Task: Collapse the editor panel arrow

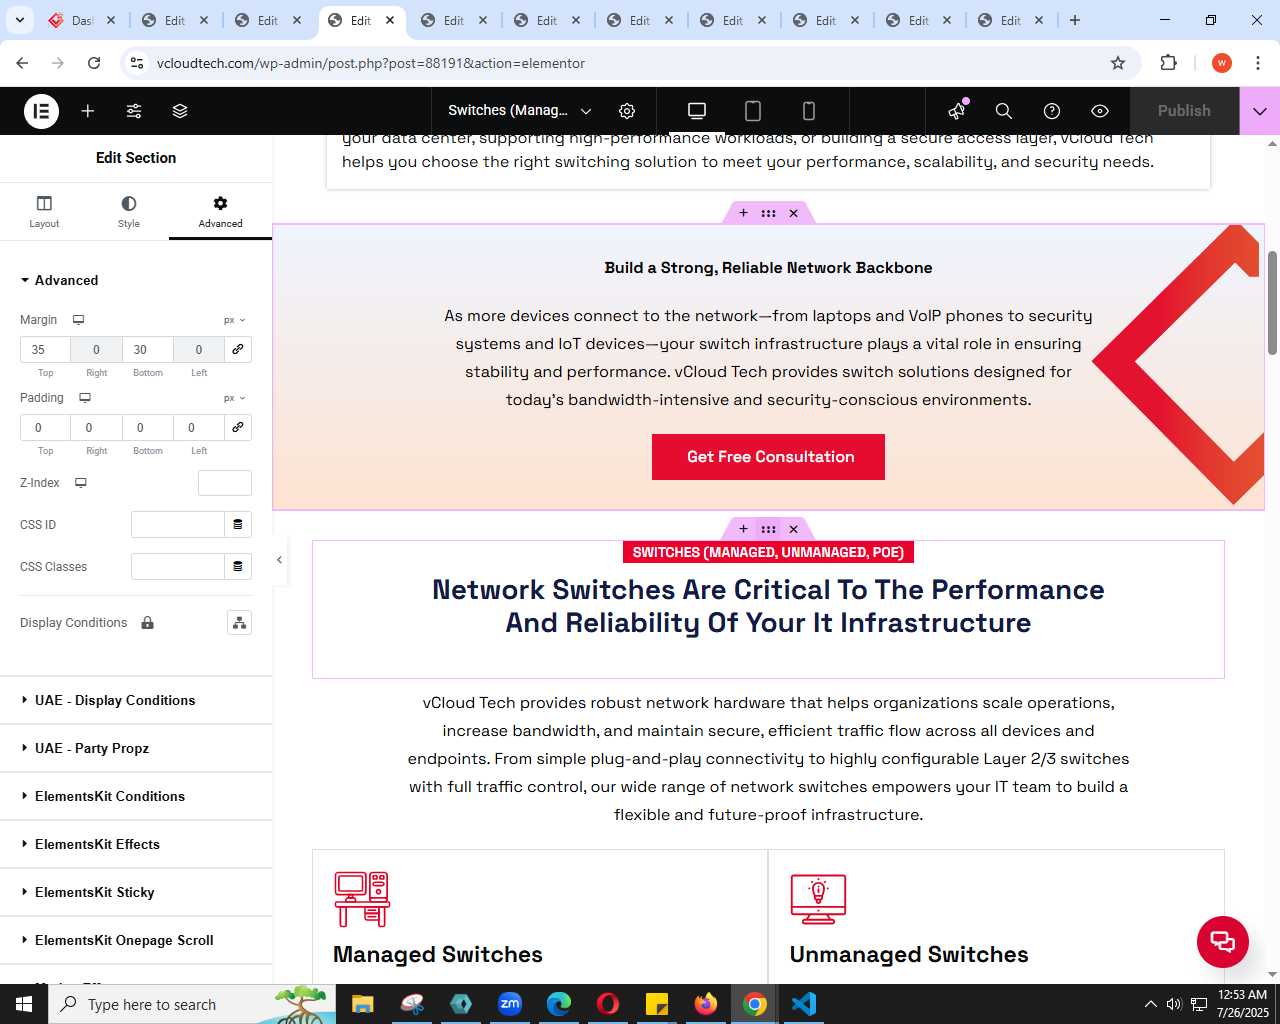Action: 279,560
